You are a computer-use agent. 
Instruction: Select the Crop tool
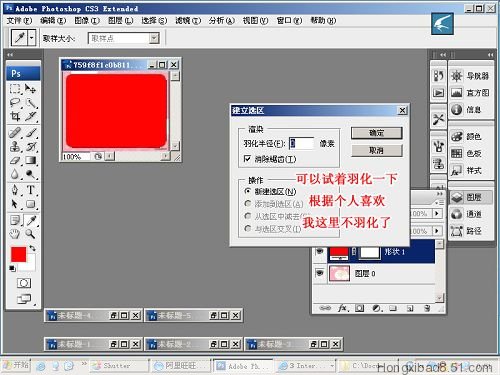(x=15, y=116)
